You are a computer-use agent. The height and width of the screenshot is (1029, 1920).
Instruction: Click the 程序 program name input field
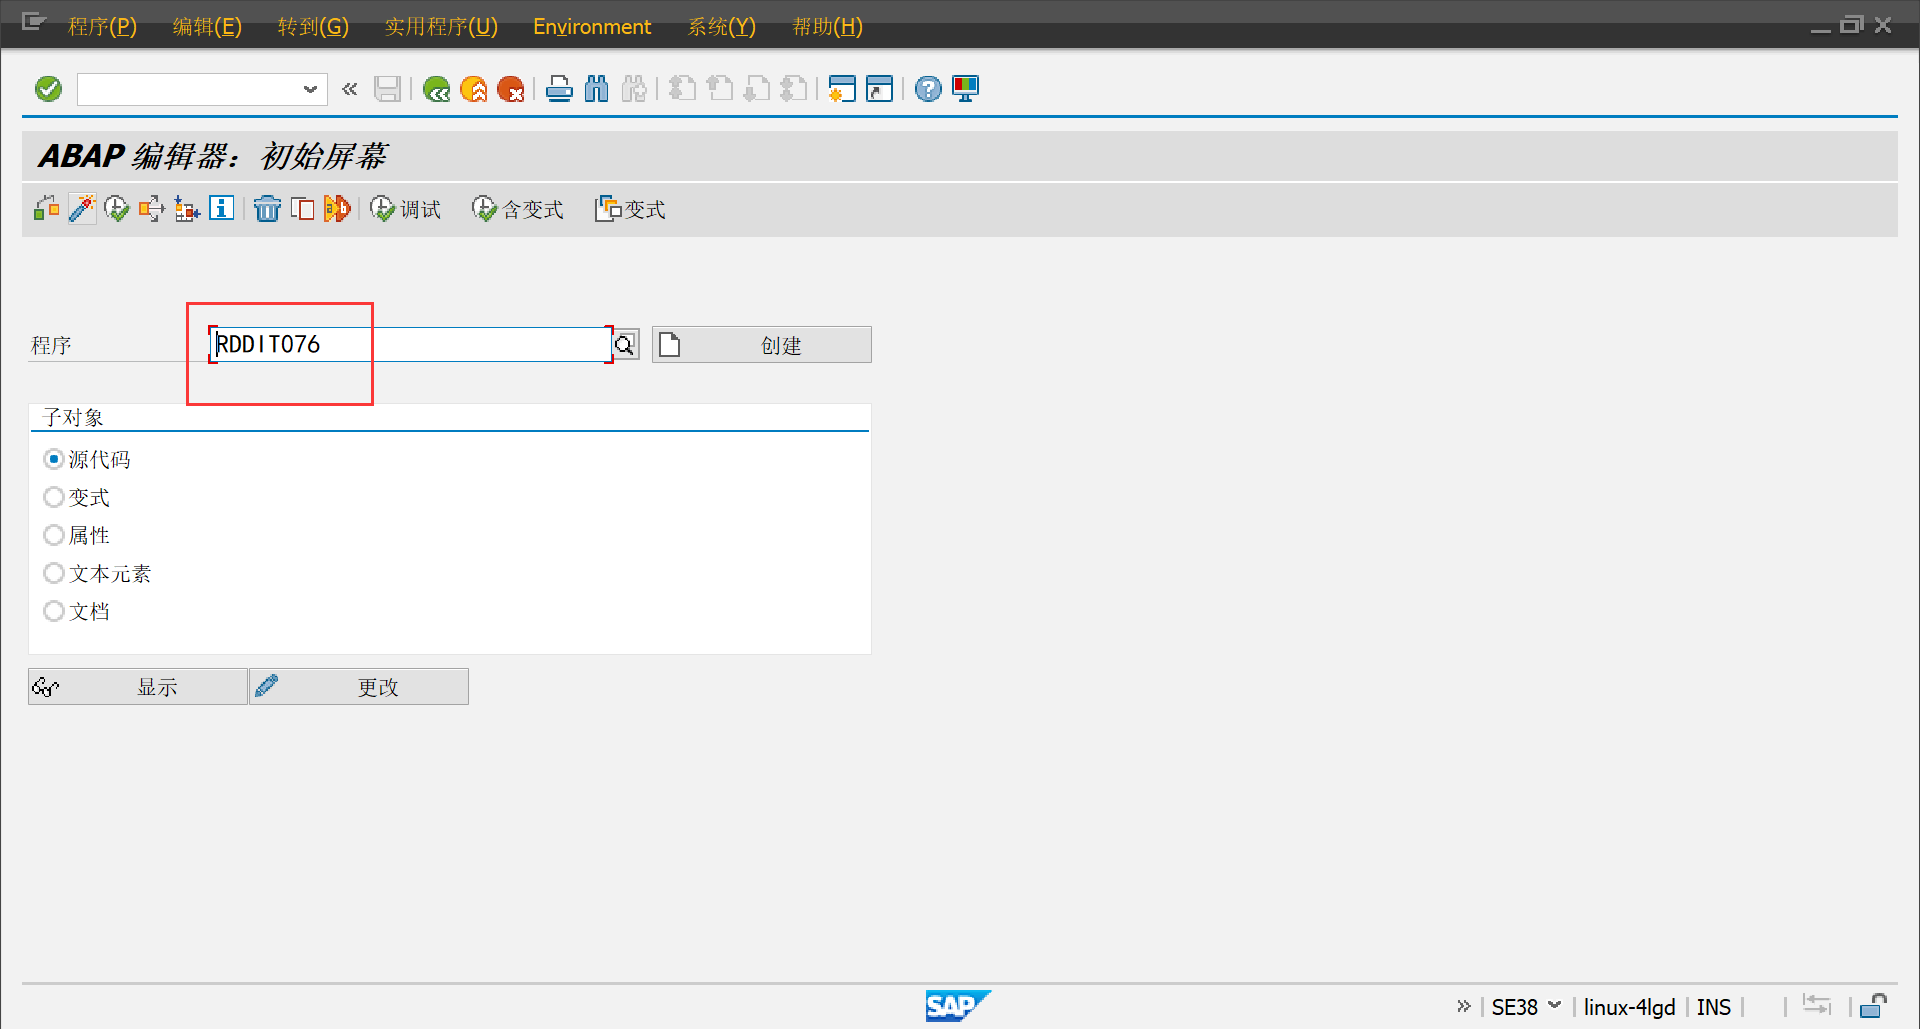[411, 344]
